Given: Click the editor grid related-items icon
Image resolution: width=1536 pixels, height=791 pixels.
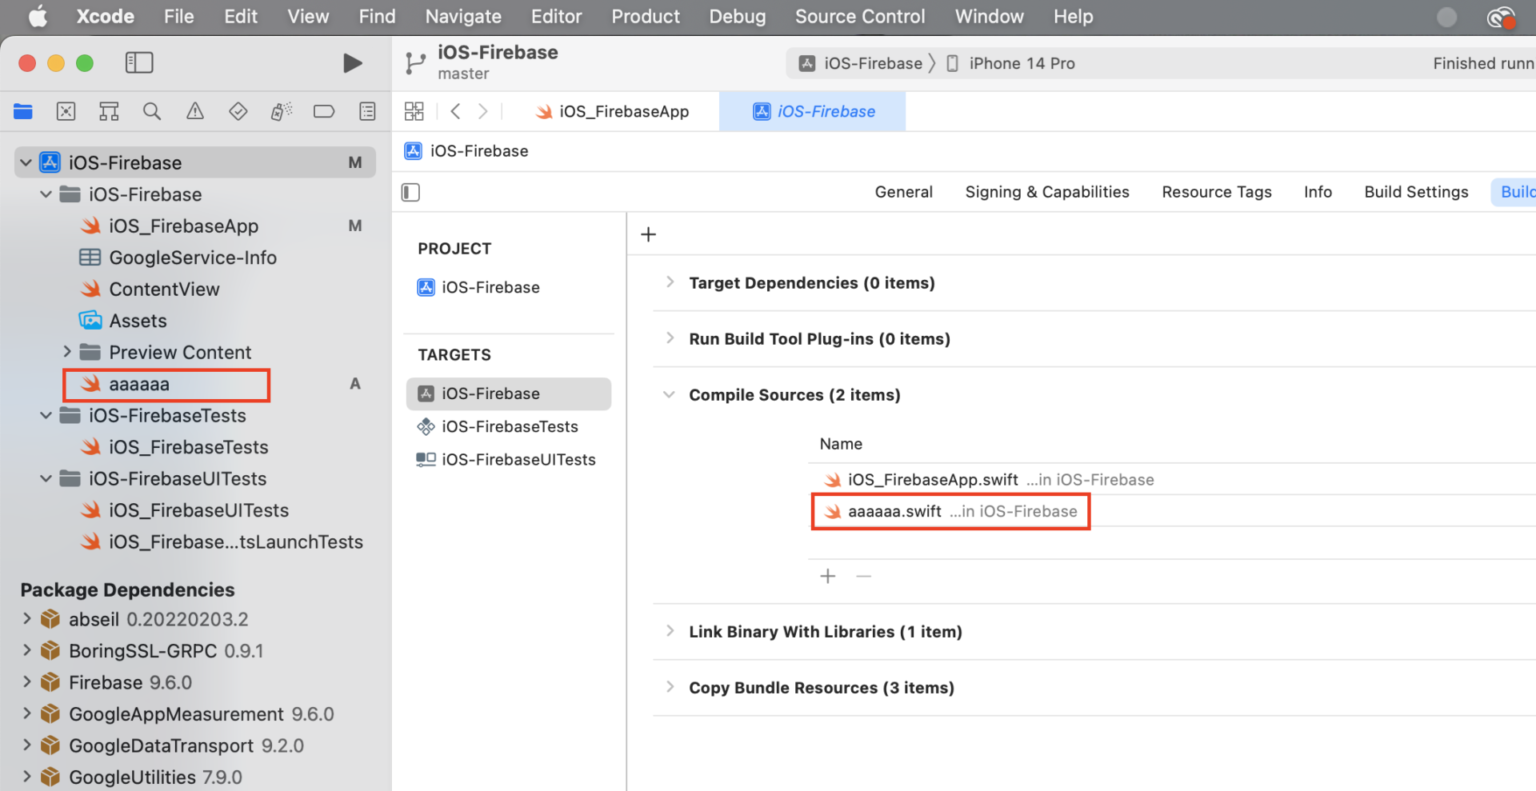Looking at the screenshot, I should click(414, 111).
